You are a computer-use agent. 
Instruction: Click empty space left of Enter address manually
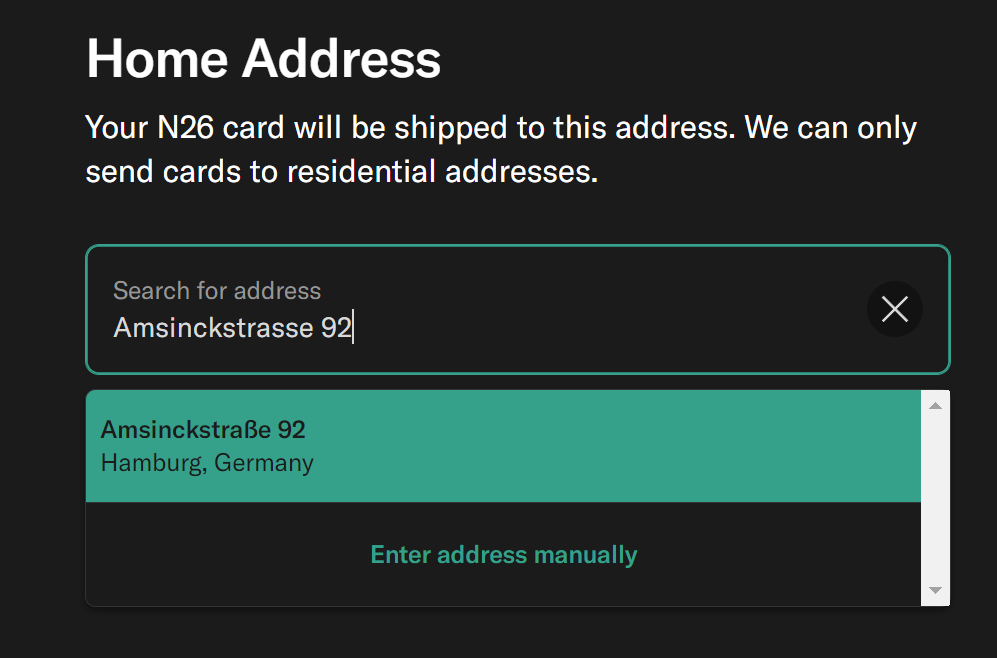(220, 555)
